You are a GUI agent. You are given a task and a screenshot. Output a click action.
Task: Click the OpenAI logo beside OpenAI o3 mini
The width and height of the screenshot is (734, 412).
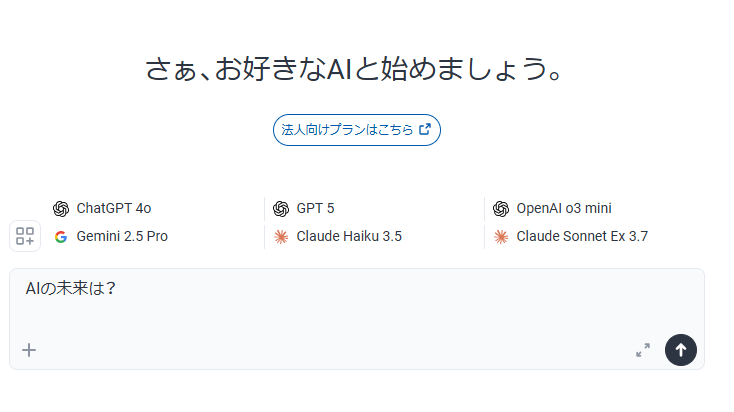coord(501,209)
